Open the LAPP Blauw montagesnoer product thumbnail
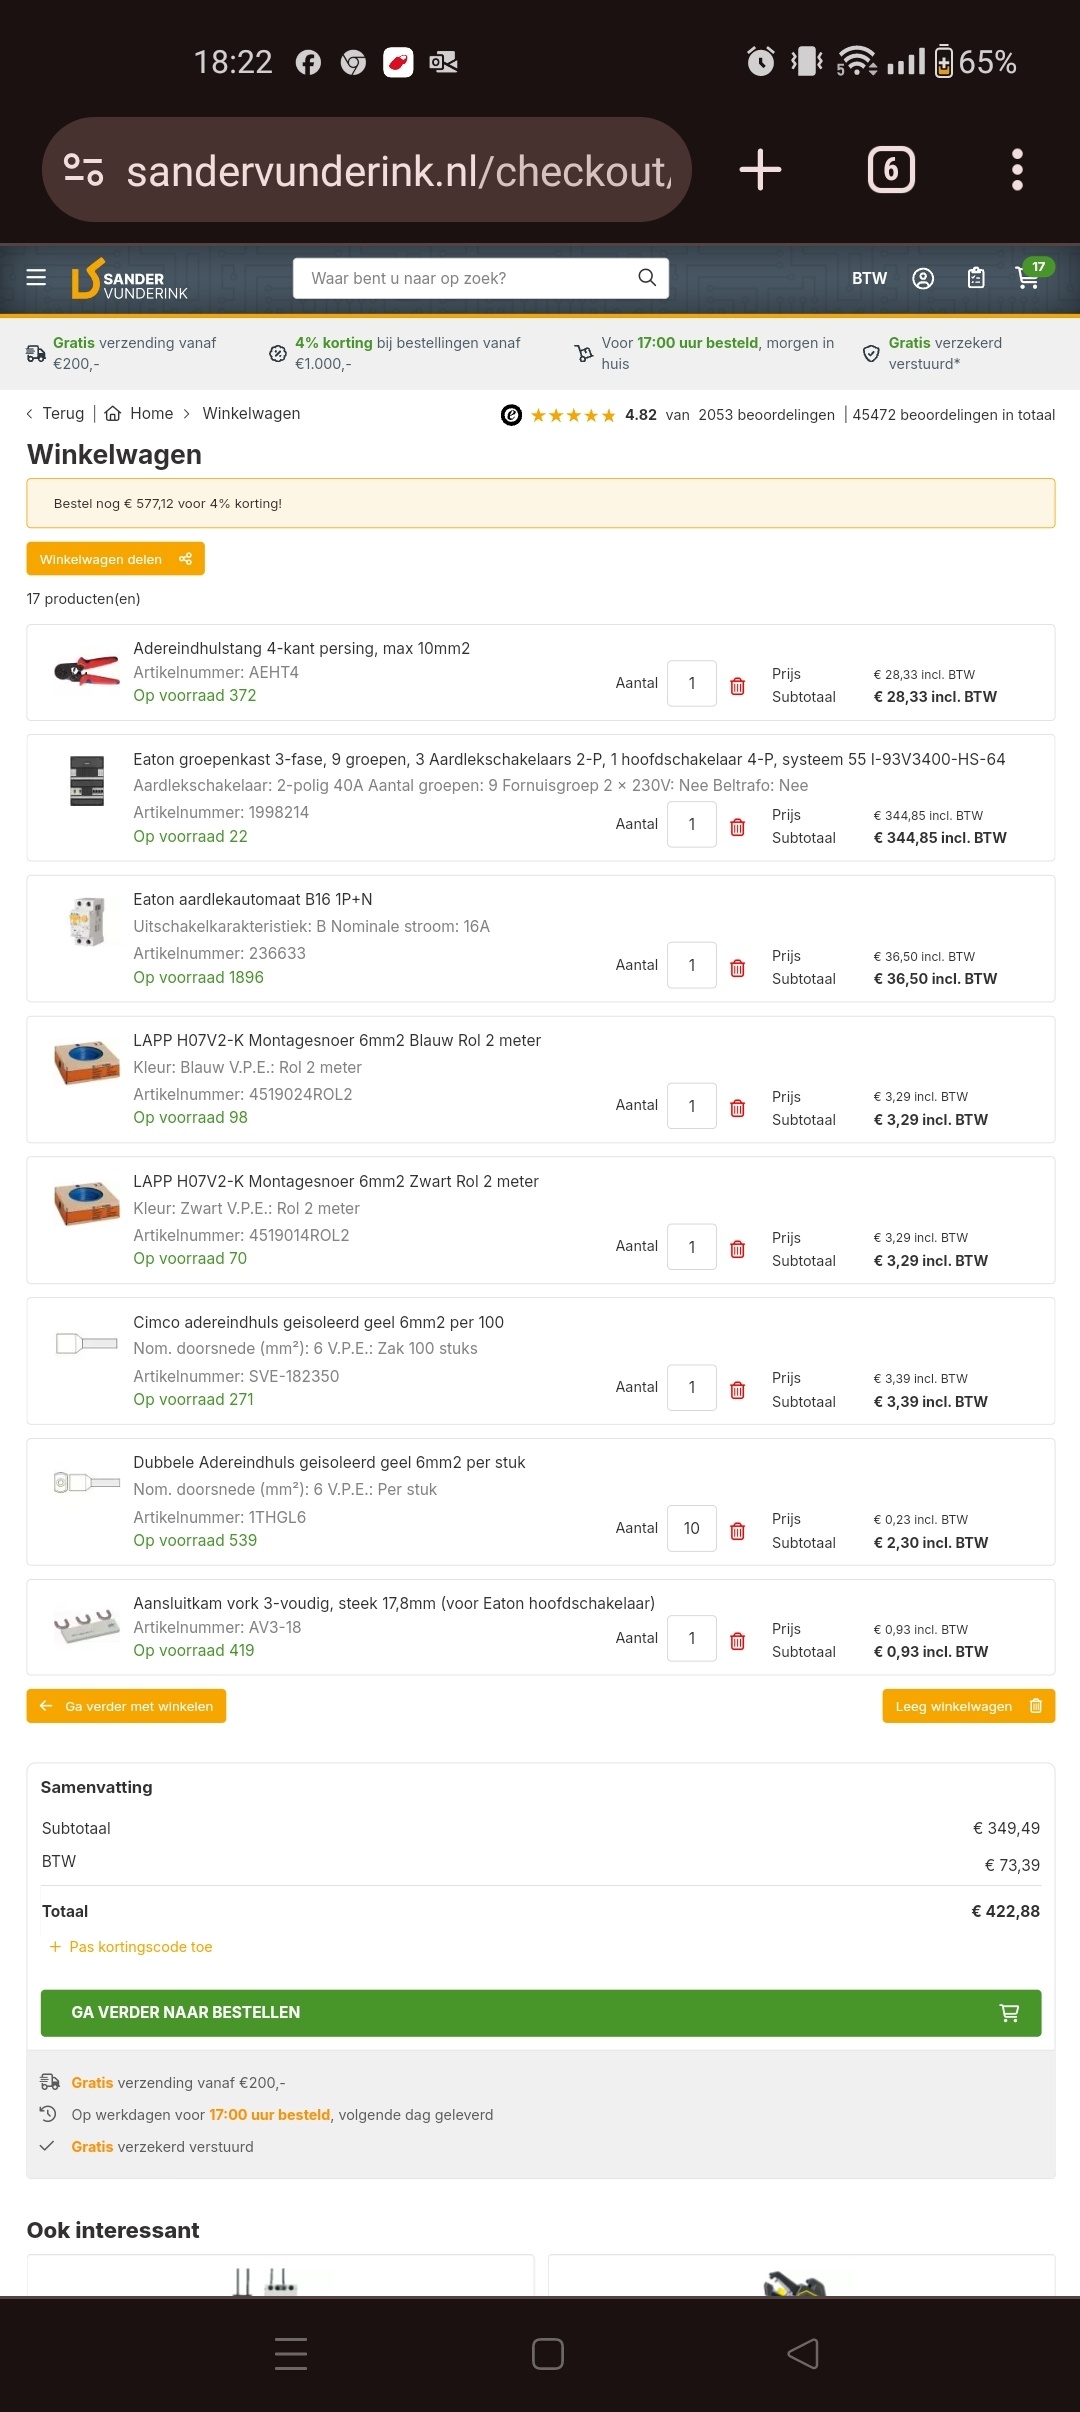This screenshot has height=2412, width=1080. [x=87, y=1062]
